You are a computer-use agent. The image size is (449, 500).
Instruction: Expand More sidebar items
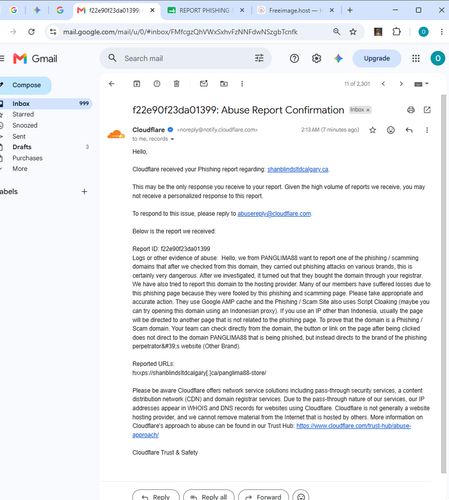point(20,169)
